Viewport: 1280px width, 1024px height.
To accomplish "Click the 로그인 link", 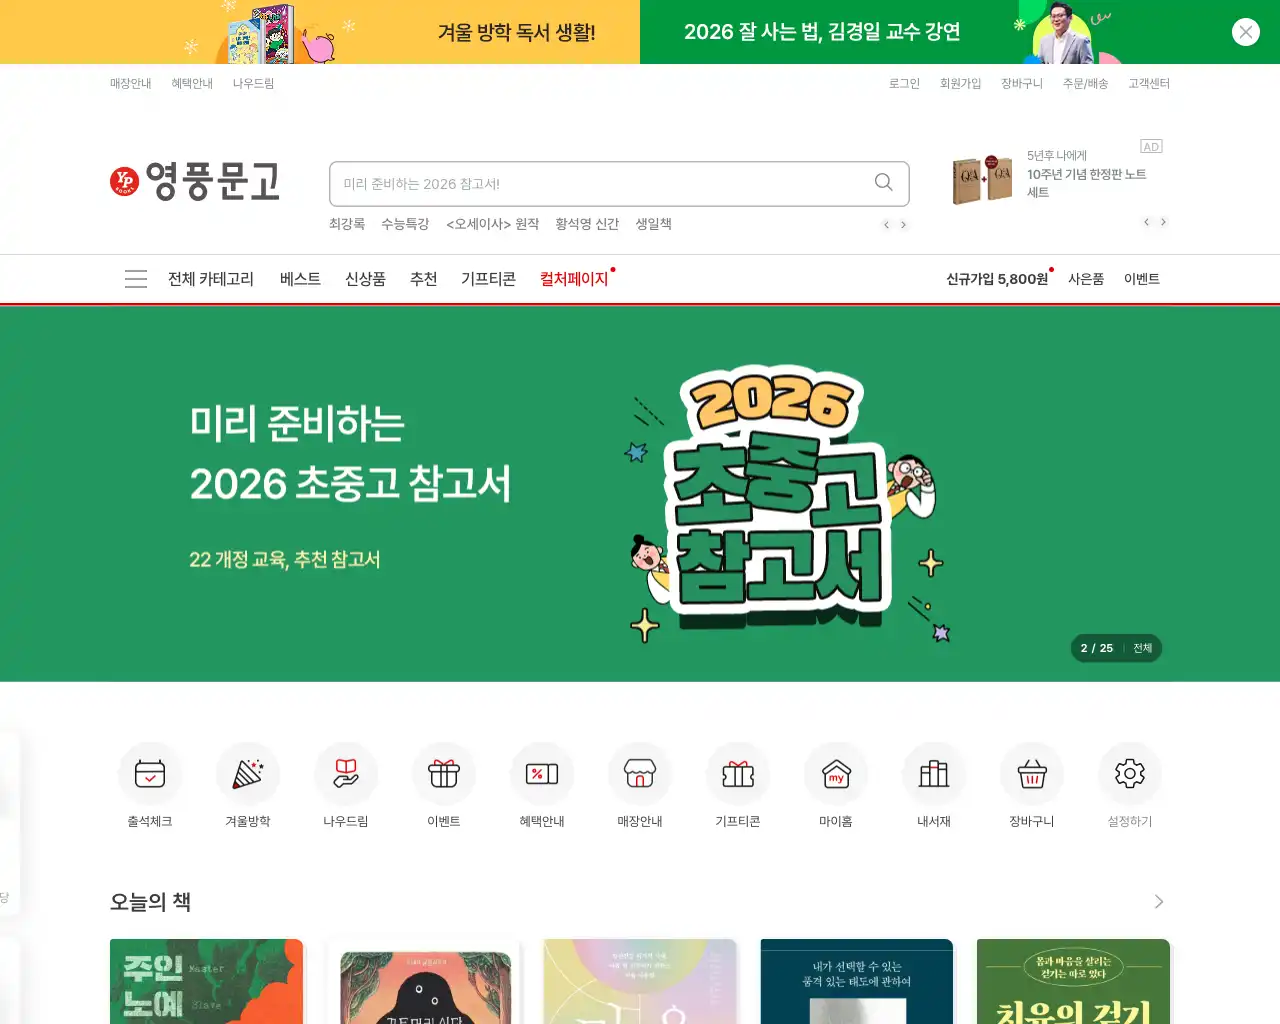I will point(904,84).
